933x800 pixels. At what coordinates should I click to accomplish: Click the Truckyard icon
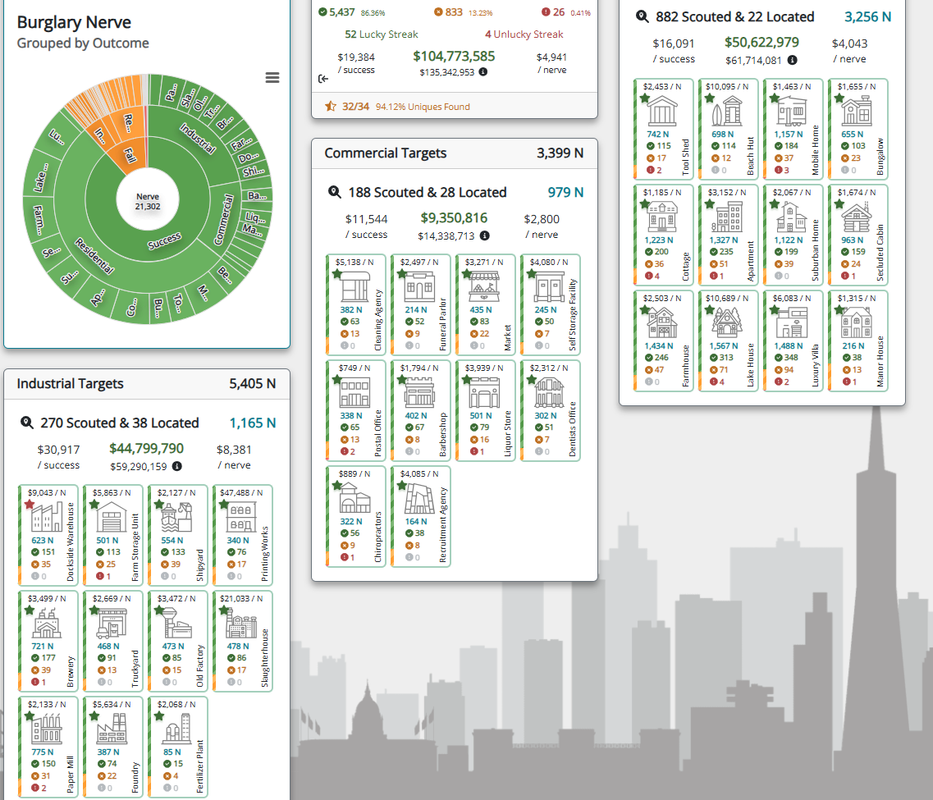pos(112,623)
